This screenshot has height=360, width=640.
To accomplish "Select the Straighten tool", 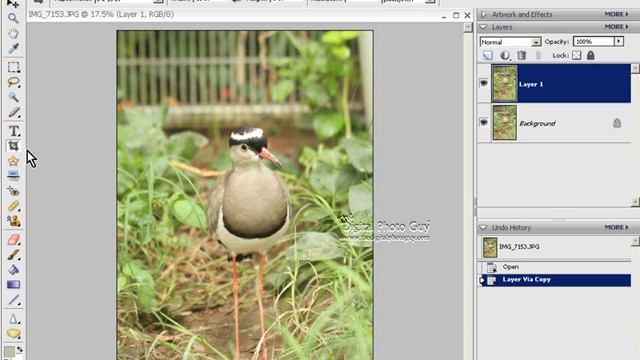I will pyautogui.click(x=13, y=175).
